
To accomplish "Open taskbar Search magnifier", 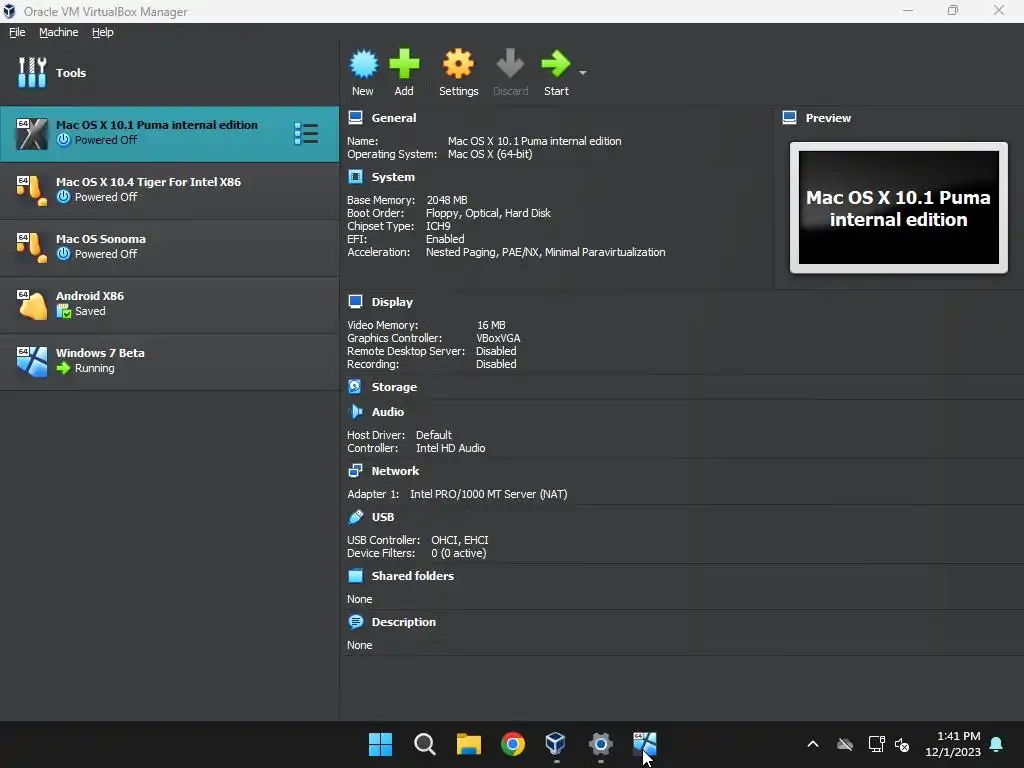I will click(x=424, y=744).
